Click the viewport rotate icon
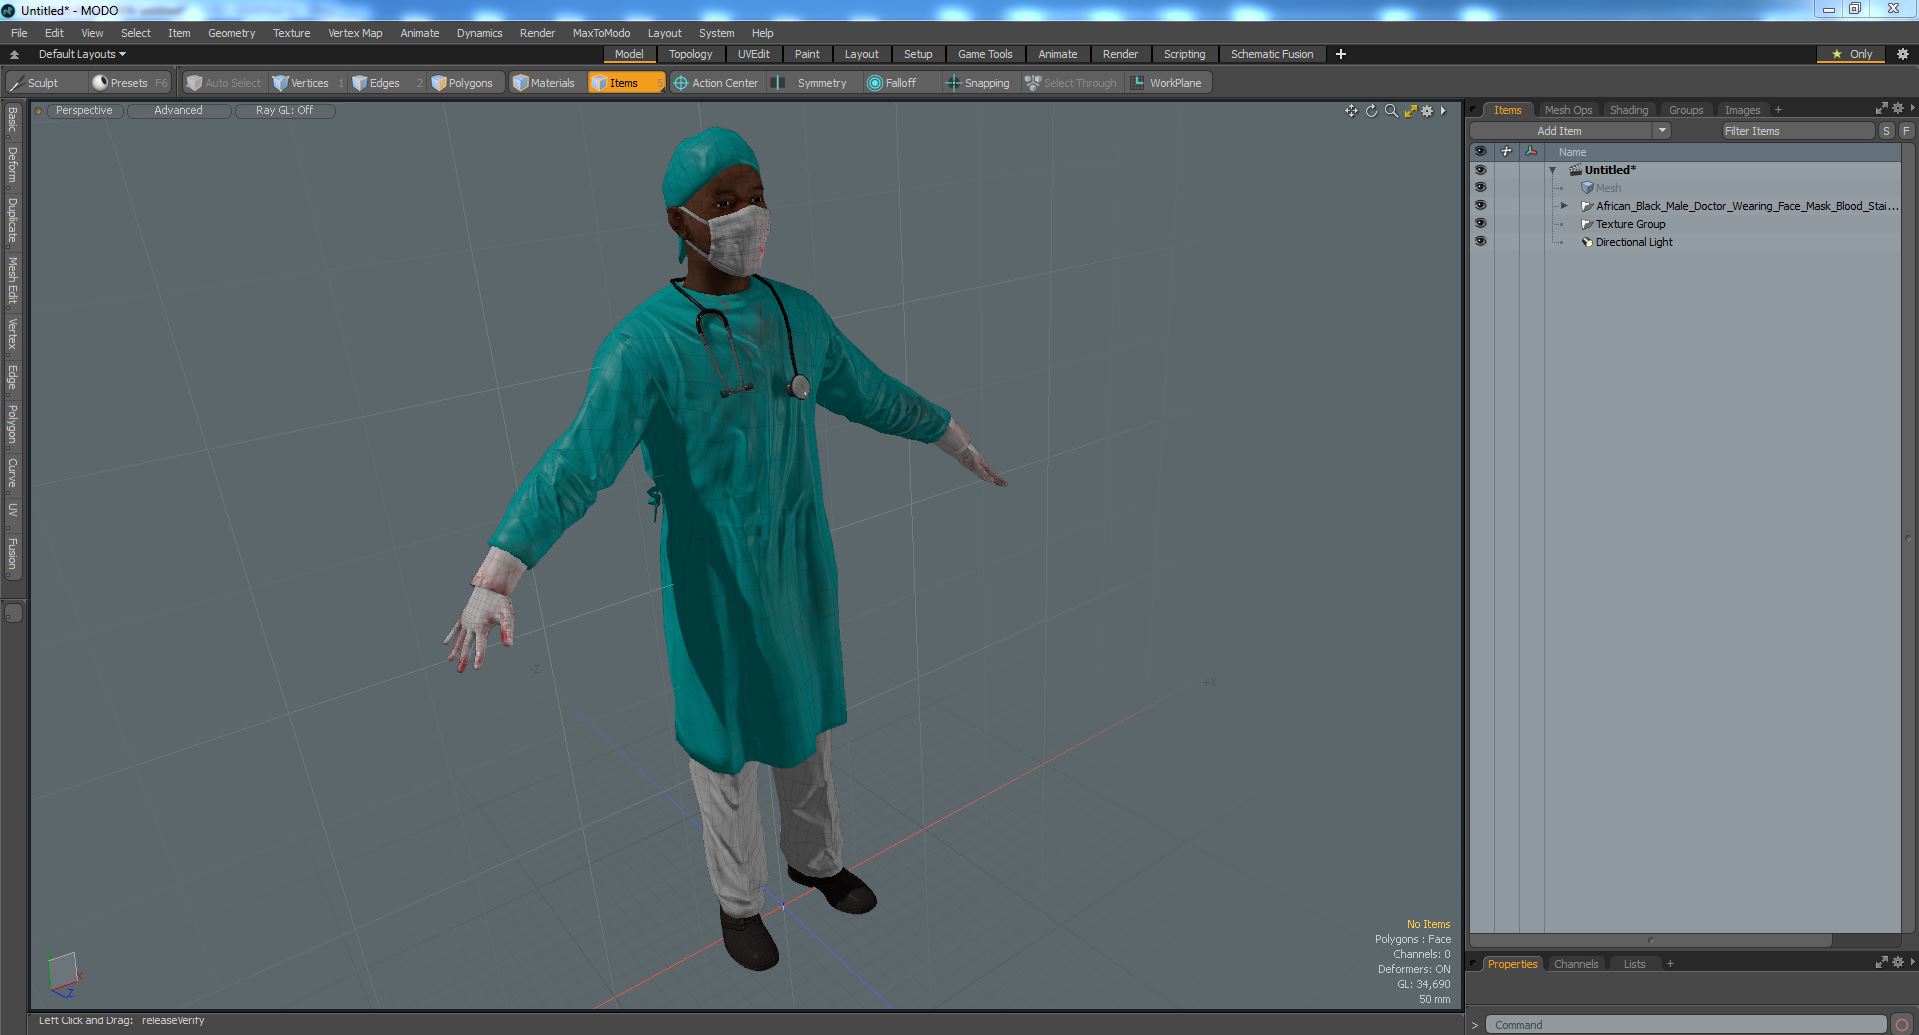Screen dimensions: 1919x1035 1371,111
